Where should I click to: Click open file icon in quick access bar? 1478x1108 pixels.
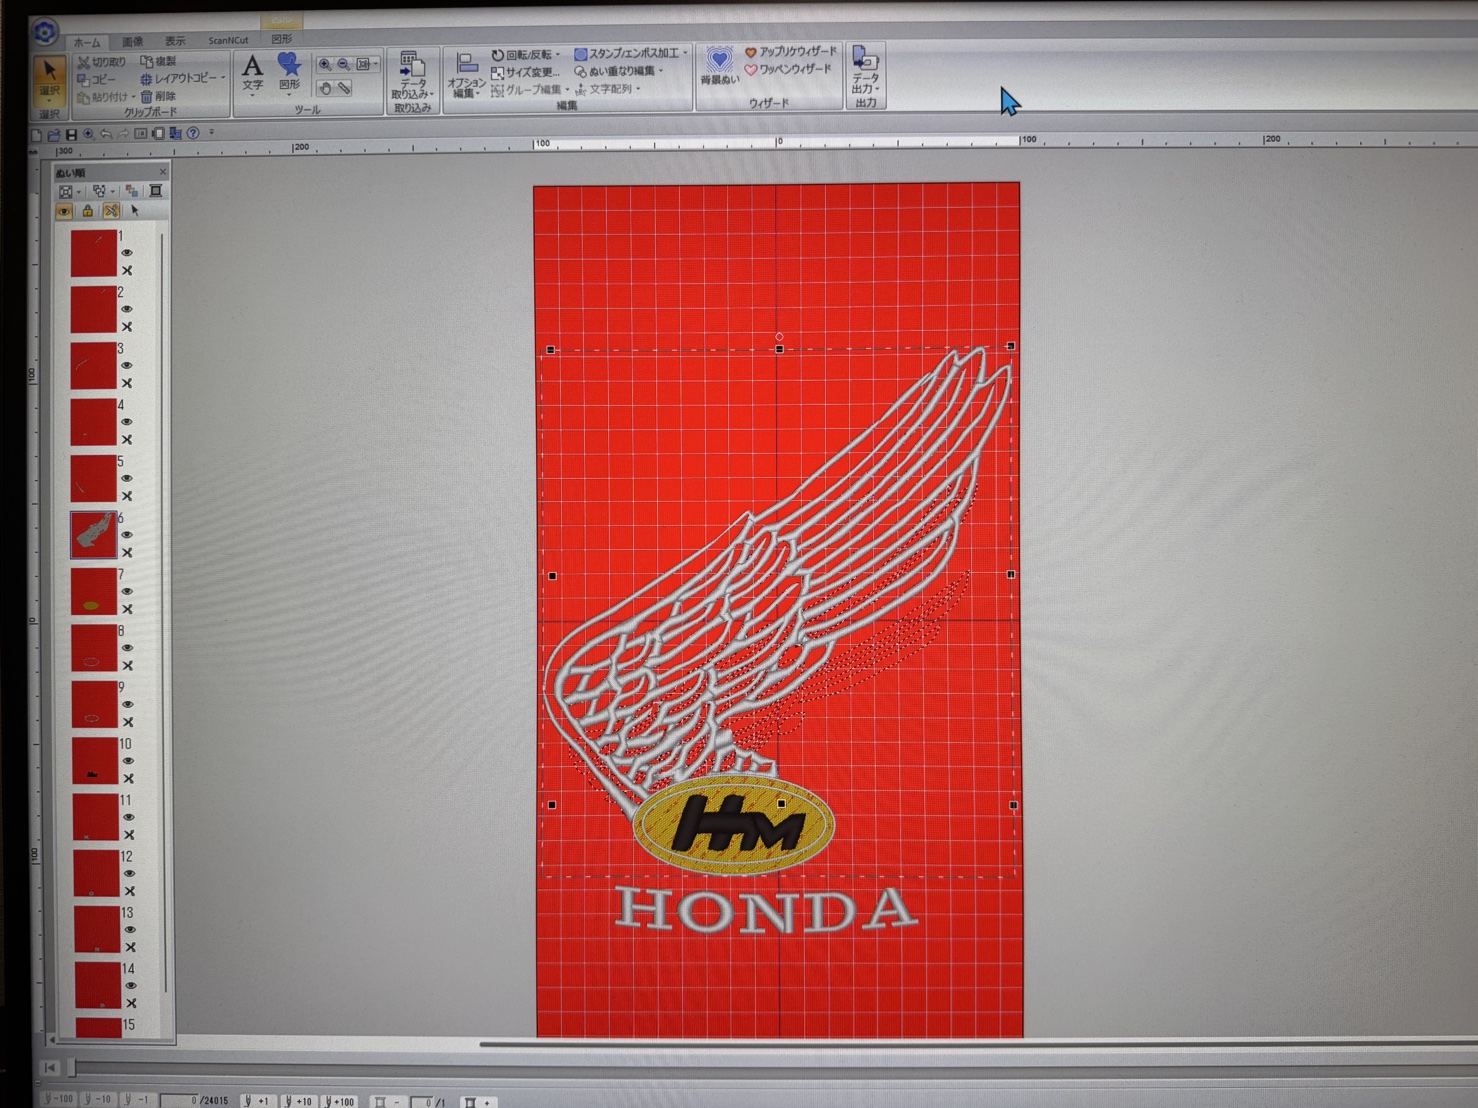(x=54, y=134)
